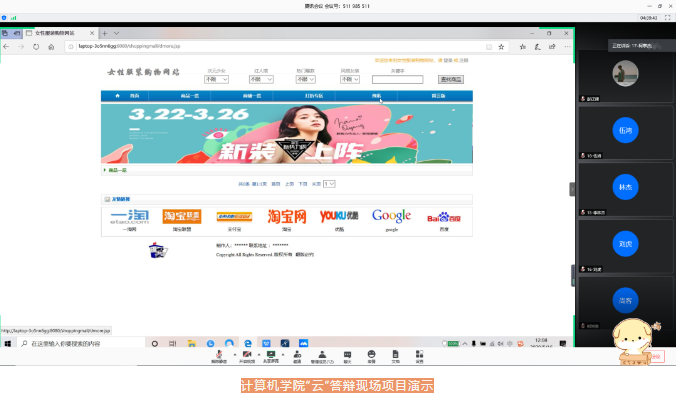679x398 pixels.
Task: Add page to favorites with star icon
Action: [x=501, y=47]
